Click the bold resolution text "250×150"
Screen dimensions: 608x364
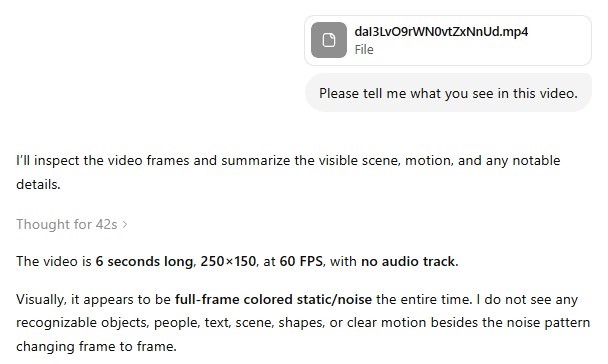(x=228, y=261)
